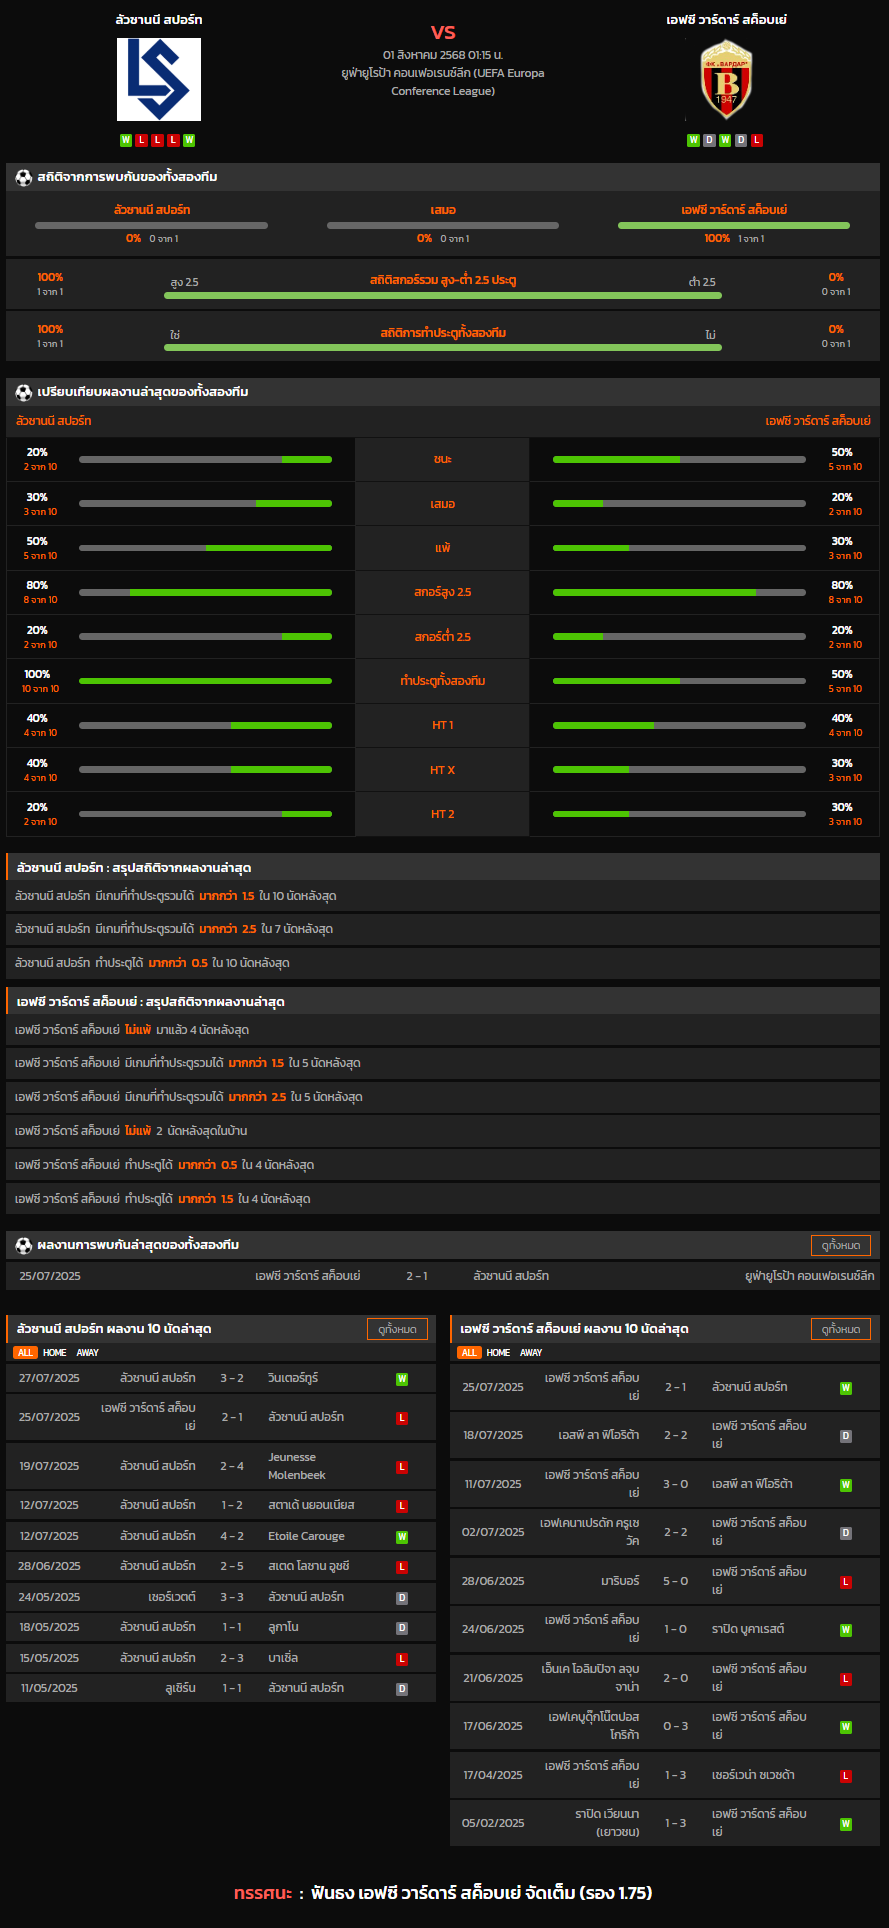Click the L badge in the เซอร์เวน่า ซเวซด้า row
Screen dimensions: 889x1928
[x=846, y=1776]
